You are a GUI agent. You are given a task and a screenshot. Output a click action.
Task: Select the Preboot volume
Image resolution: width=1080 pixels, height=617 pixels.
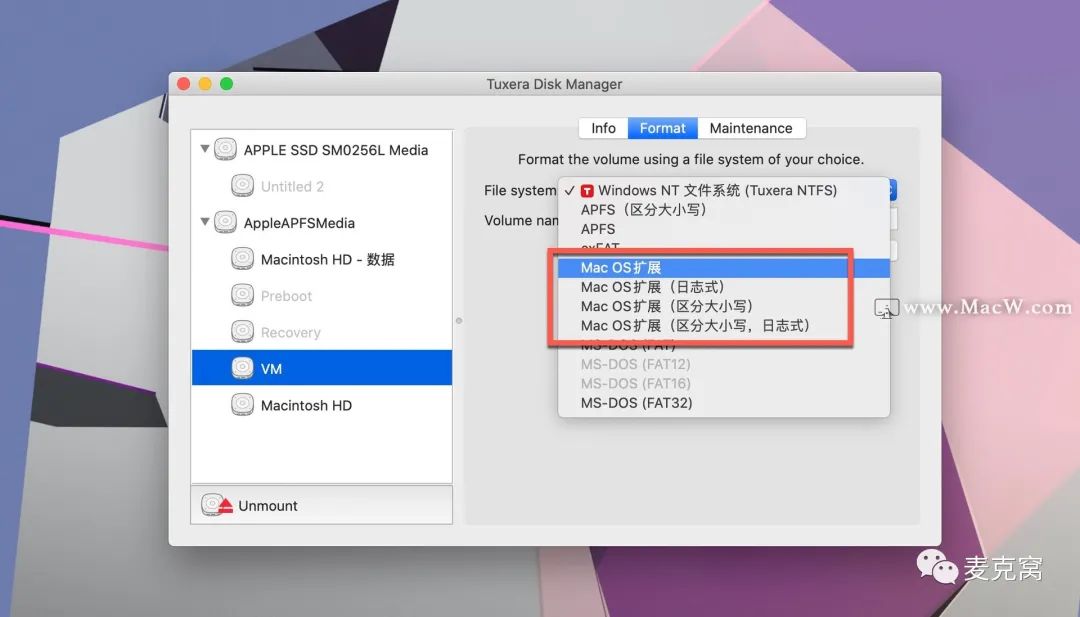(322, 295)
